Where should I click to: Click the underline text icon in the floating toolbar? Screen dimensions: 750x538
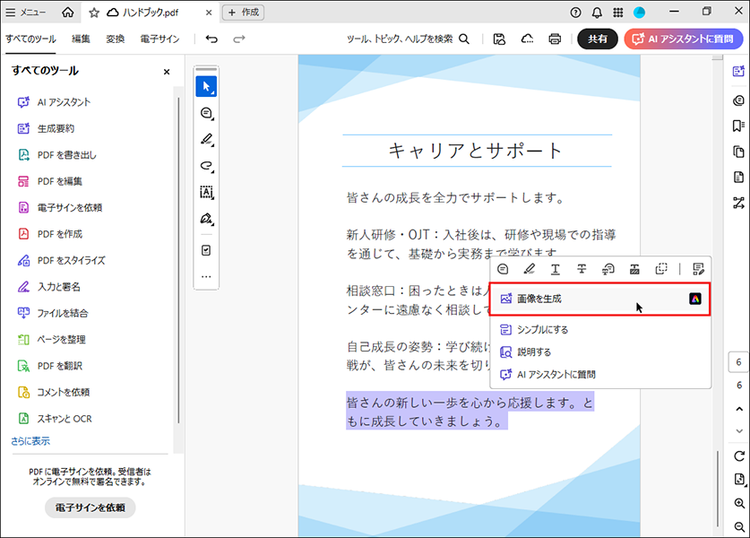[x=555, y=269]
